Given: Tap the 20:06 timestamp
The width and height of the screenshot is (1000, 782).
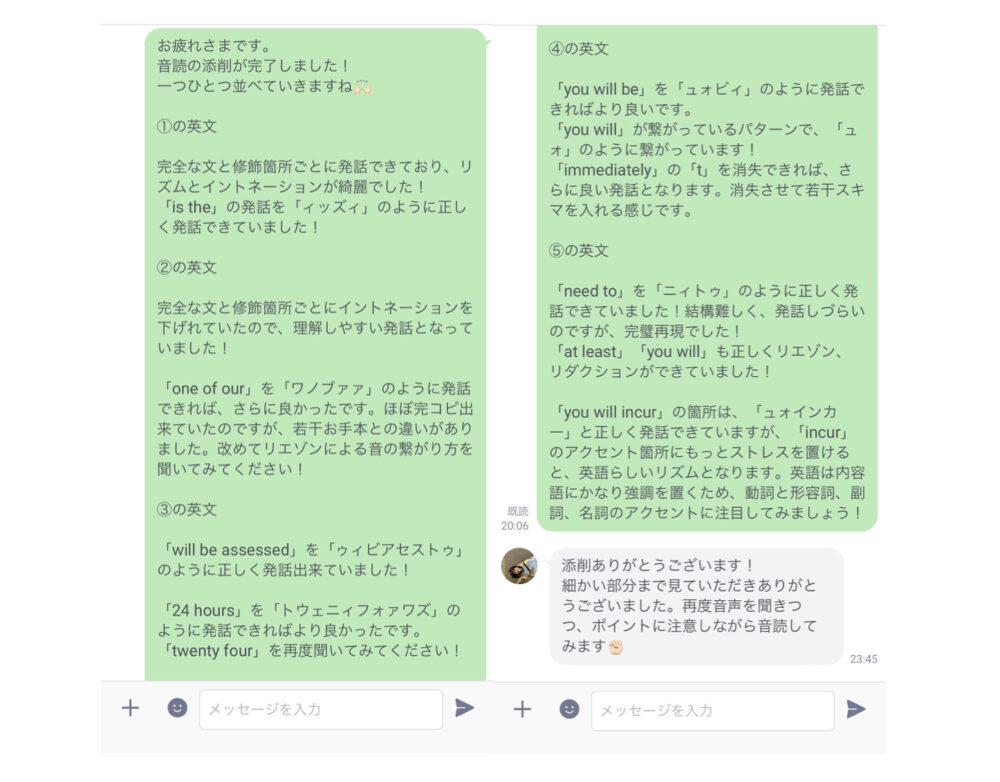Looking at the screenshot, I should tap(515, 526).
